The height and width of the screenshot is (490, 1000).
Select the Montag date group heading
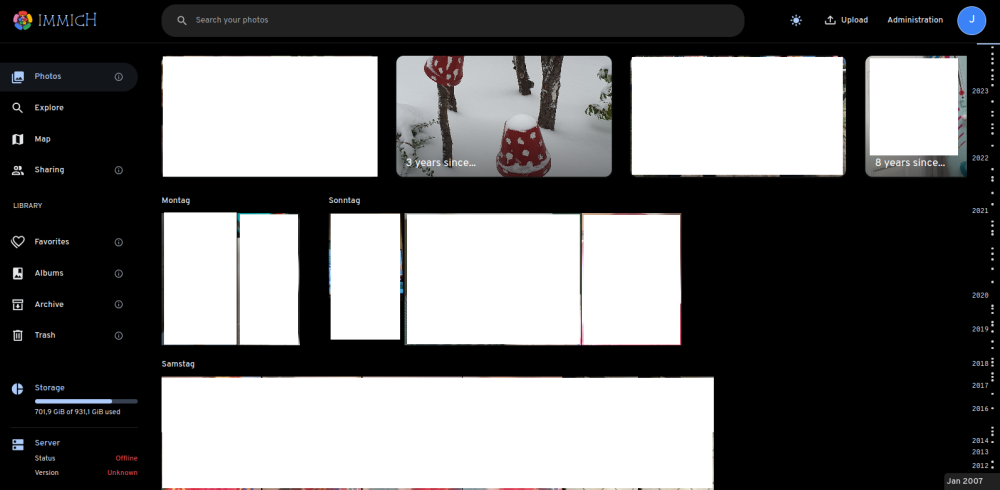pos(175,200)
